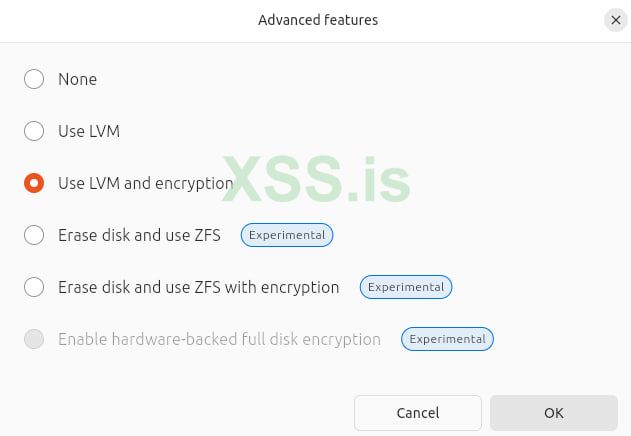The width and height of the screenshot is (631, 436).
Task: Click the "Advanced features" dialog title
Action: pyautogui.click(x=318, y=20)
